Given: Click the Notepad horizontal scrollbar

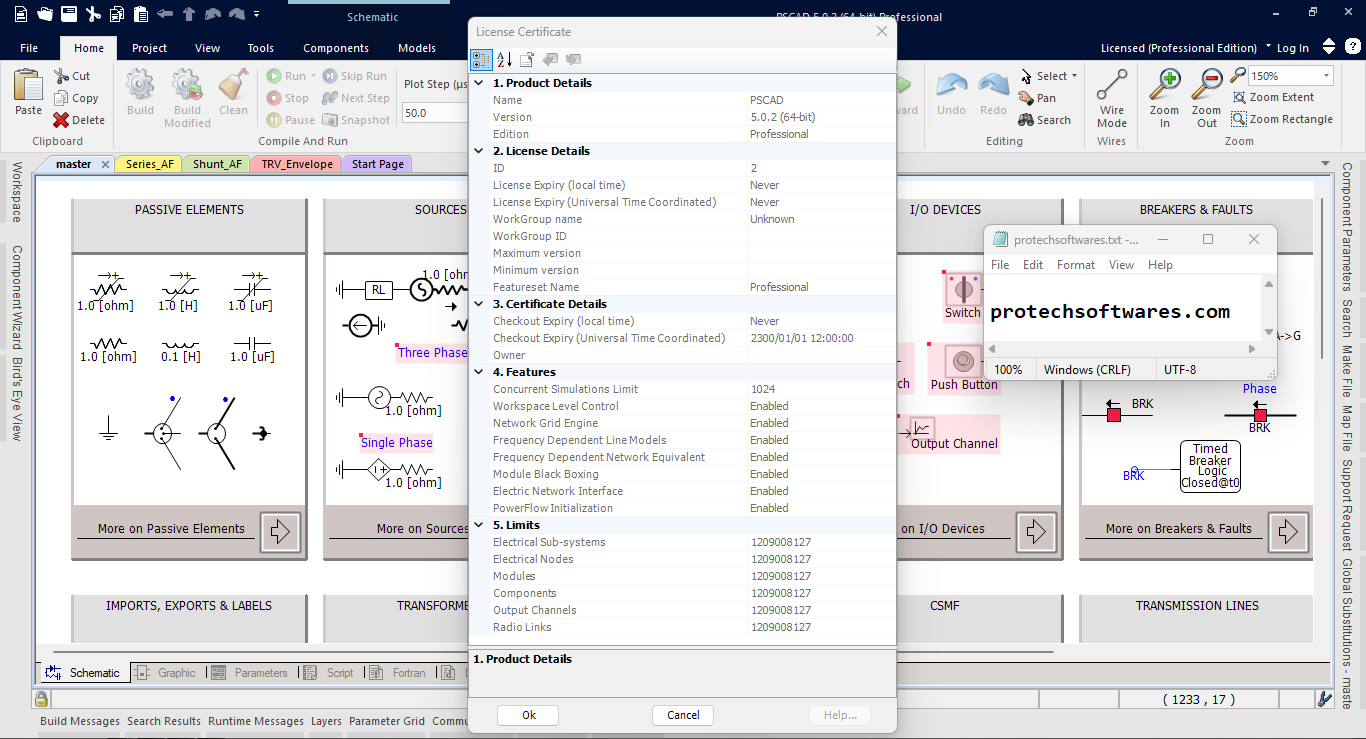Looking at the screenshot, I should (1124, 349).
